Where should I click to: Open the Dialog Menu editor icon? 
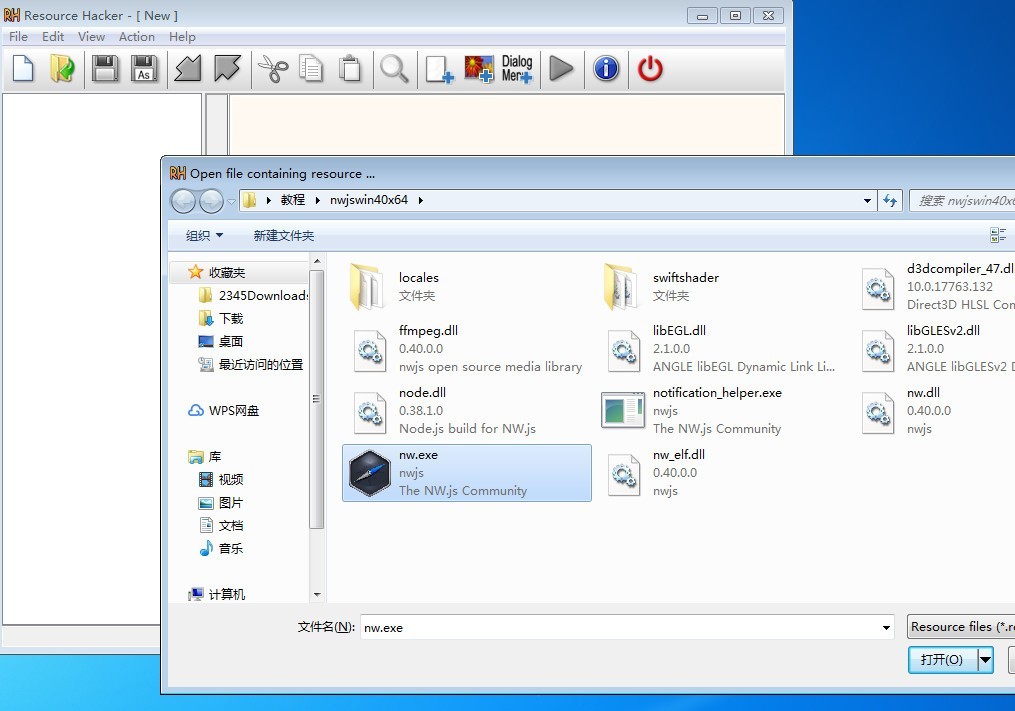click(x=517, y=69)
